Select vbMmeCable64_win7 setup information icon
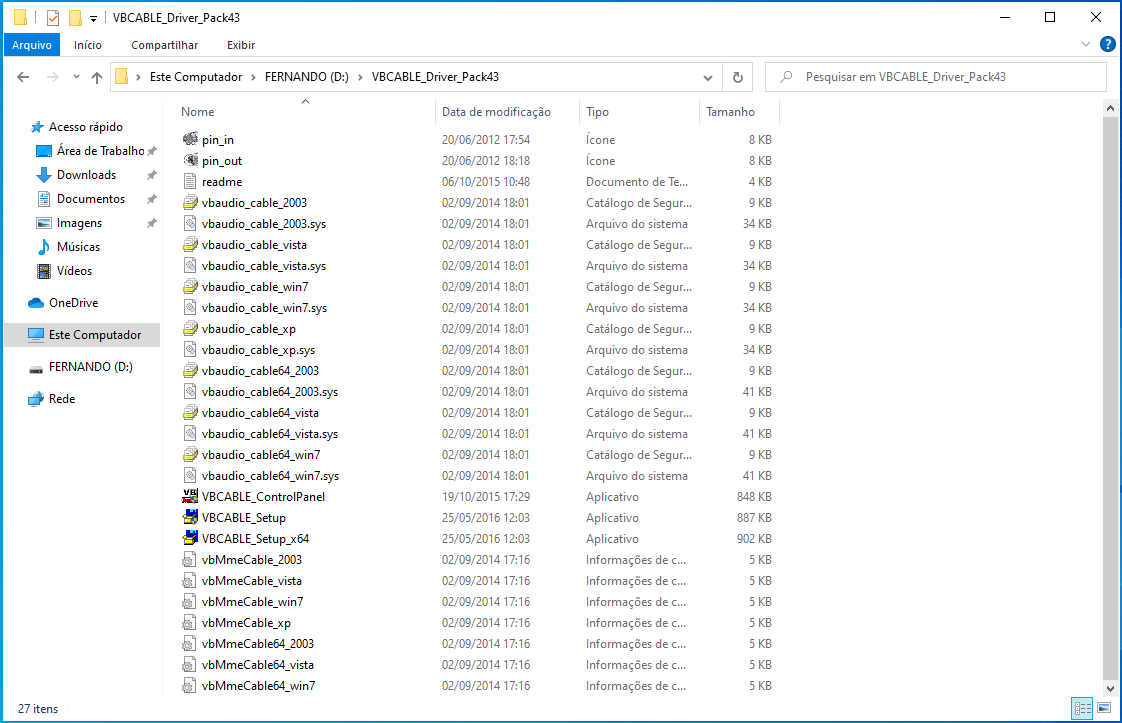Screen dimensions: 1122x723 (190, 685)
